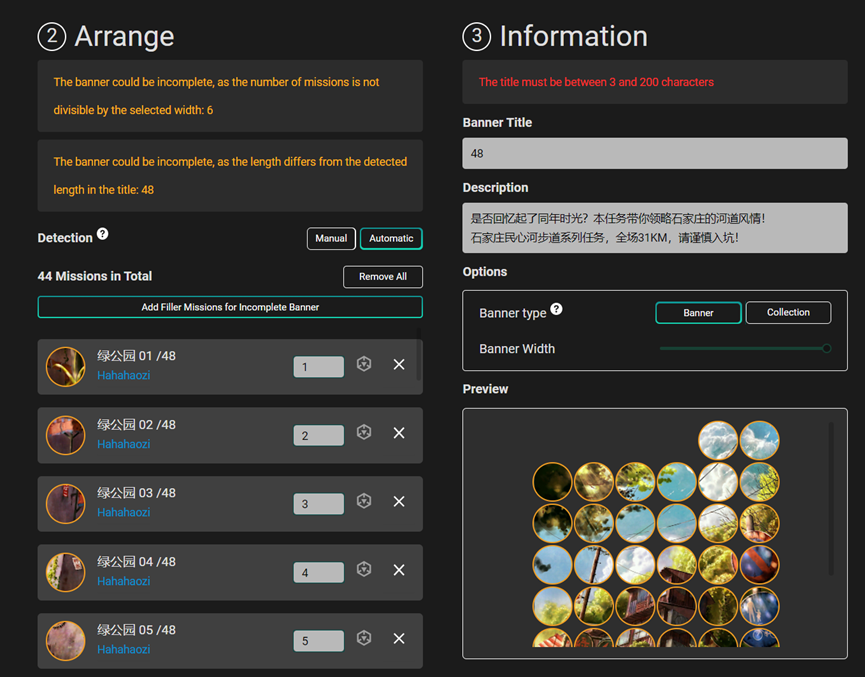The width and height of the screenshot is (865, 677).
Task: Click Intel map icon for 绿公园 04 /48
Action: click(364, 569)
